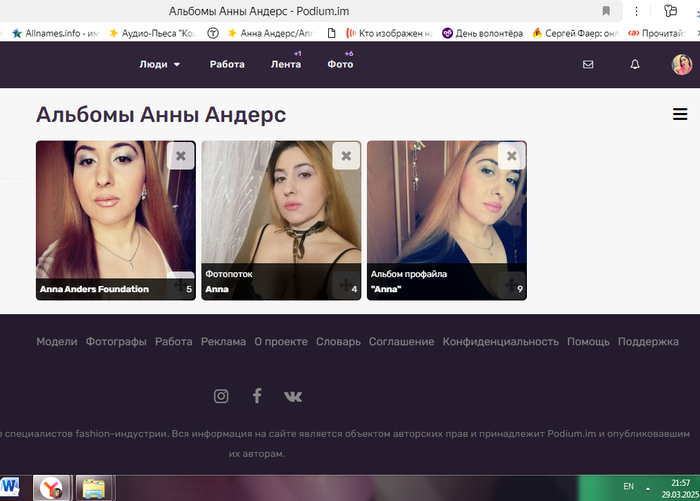Click the Фотографы footer link
The height and width of the screenshot is (501, 700).
coord(116,342)
